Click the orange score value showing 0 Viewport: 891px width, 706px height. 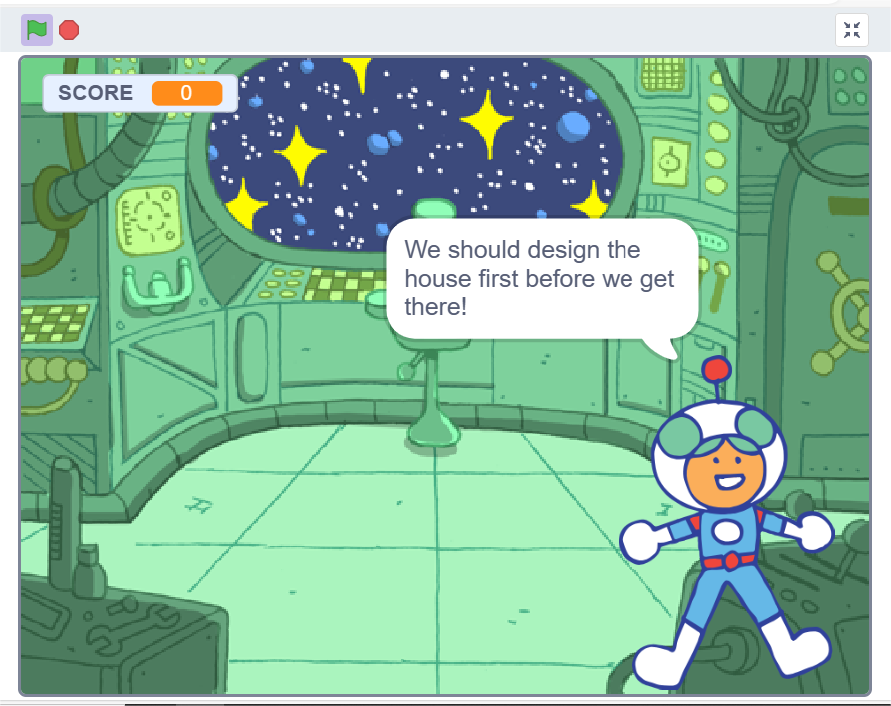tap(186, 93)
